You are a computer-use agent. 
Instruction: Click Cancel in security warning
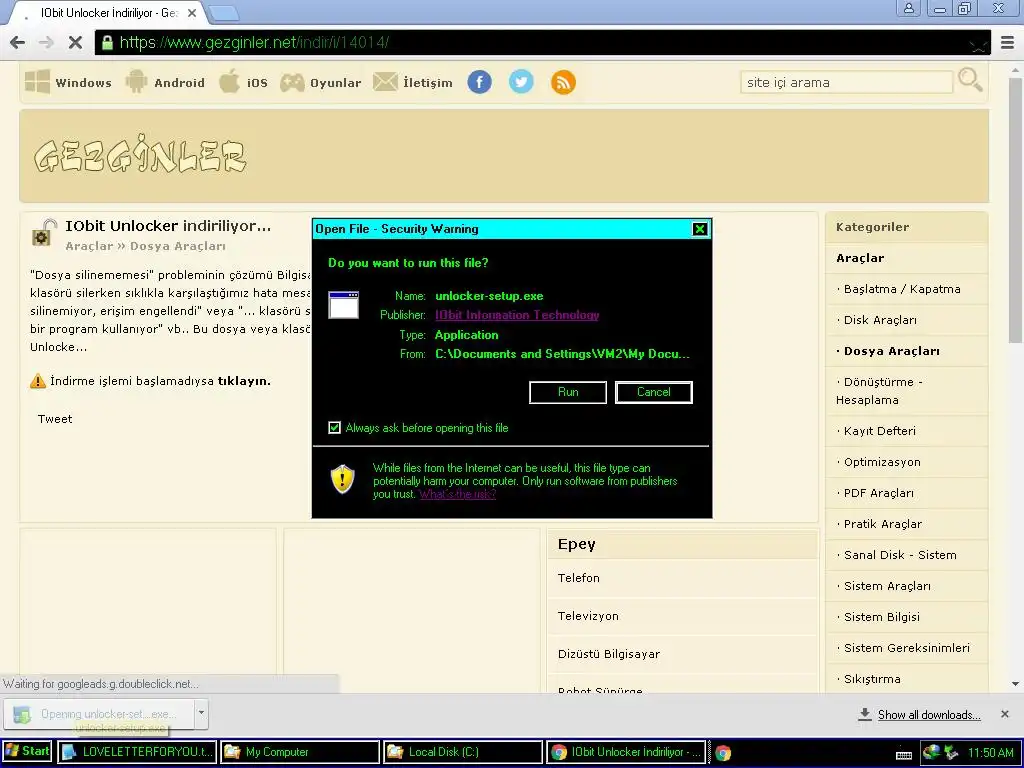tap(654, 392)
